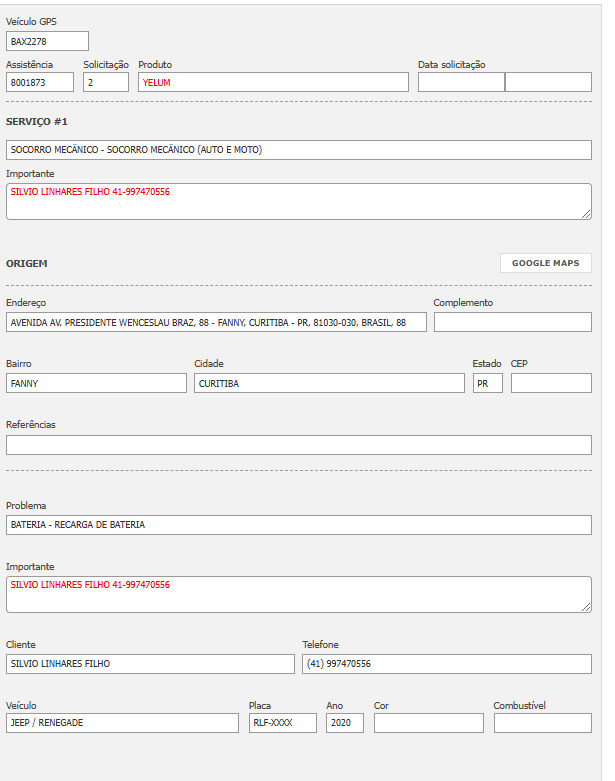Focus the Produto field containing YELUM
Viewport: 615px width, 781px height.
273,82
